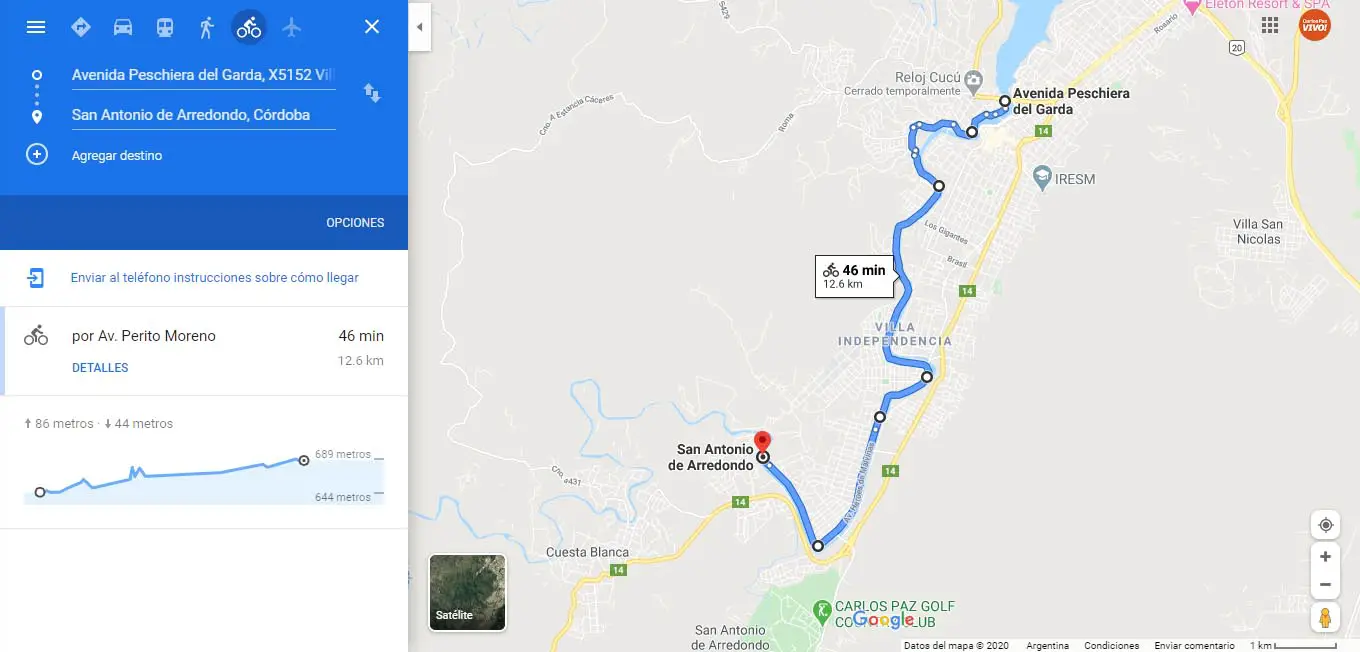Image resolution: width=1360 pixels, height=652 pixels.
Task: Expand DETALLES of the Perito Moreno route
Action: pos(100,368)
